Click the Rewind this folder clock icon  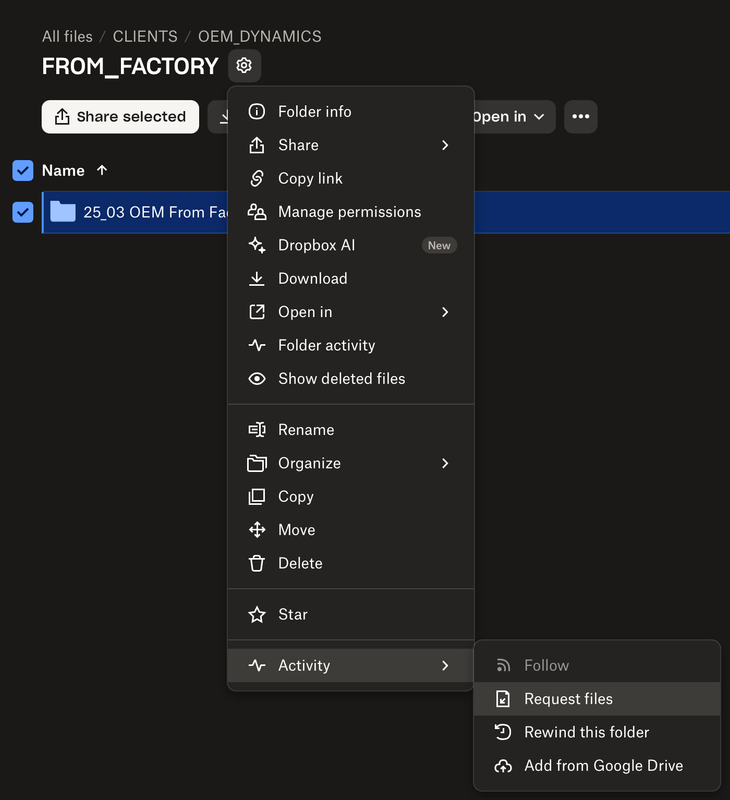(x=503, y=732)
